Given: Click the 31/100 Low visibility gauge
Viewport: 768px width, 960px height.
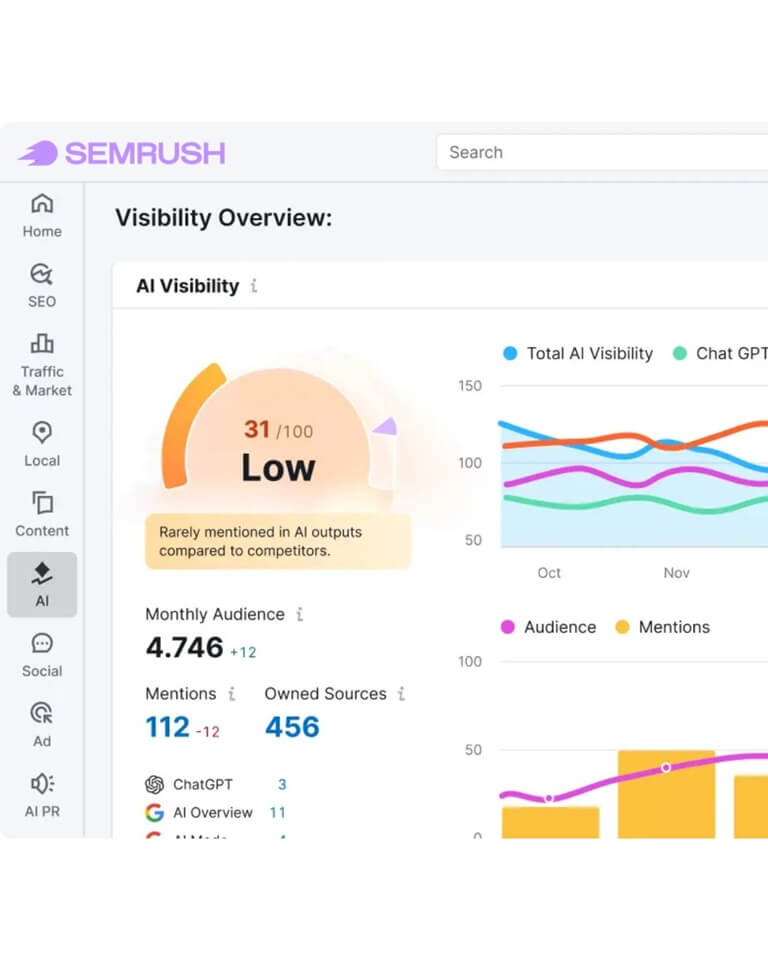Looking at the screenshot, I should 279,429.
